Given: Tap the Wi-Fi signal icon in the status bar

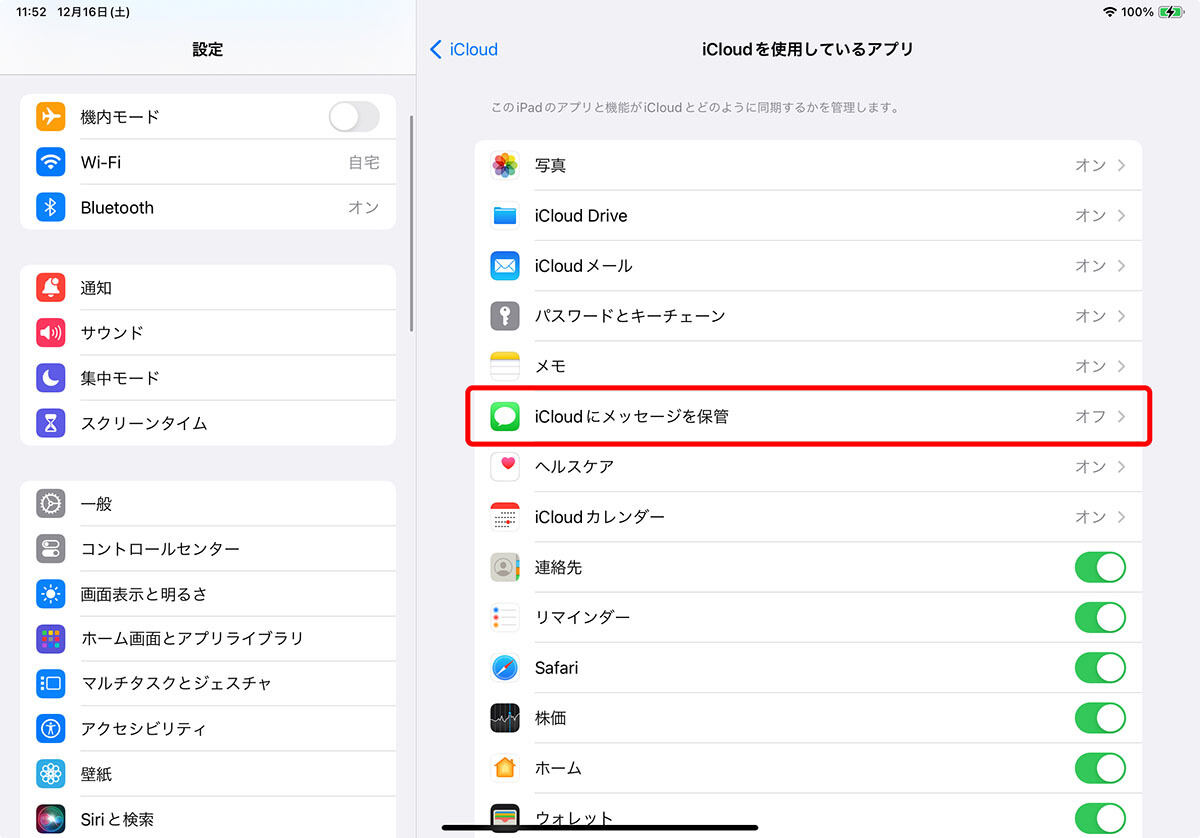Looking at the screenshot, I should (1109, 12).
